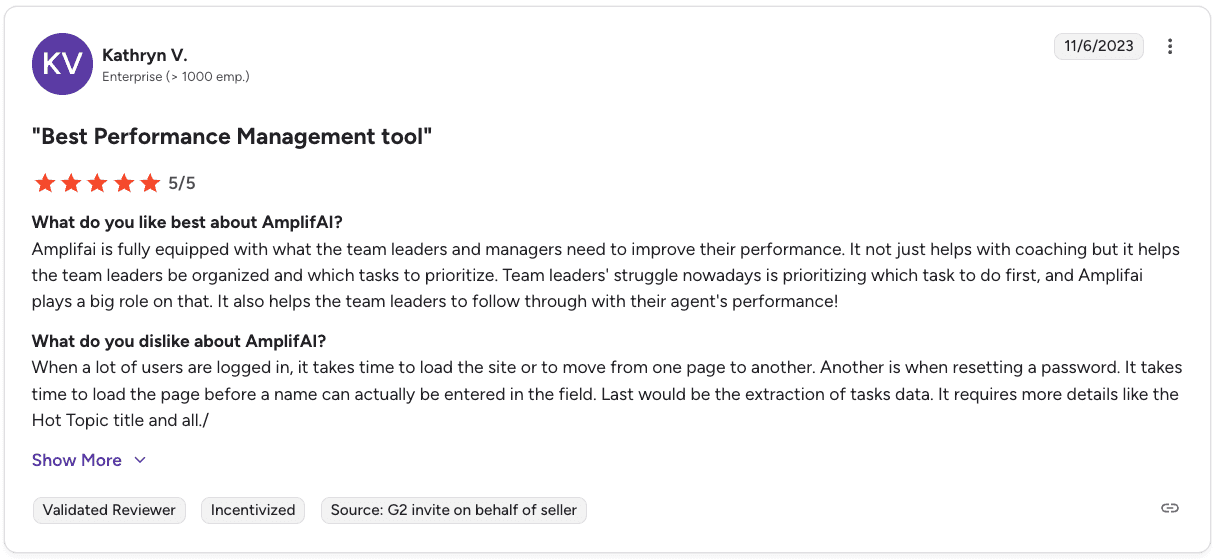Click chevron beside Show More
The width and height of the screenshot is (1218, 559).
[x=140, y=460]
